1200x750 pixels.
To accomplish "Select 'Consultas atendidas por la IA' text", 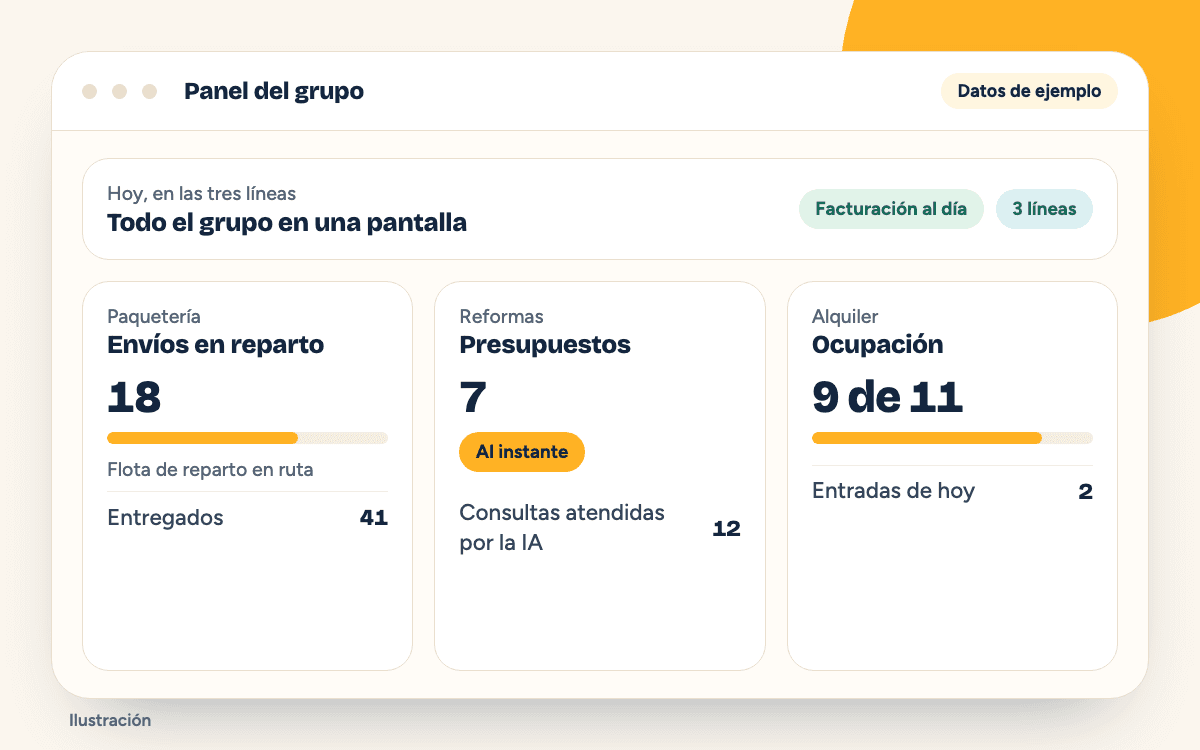I will click(x=562, y=528).
